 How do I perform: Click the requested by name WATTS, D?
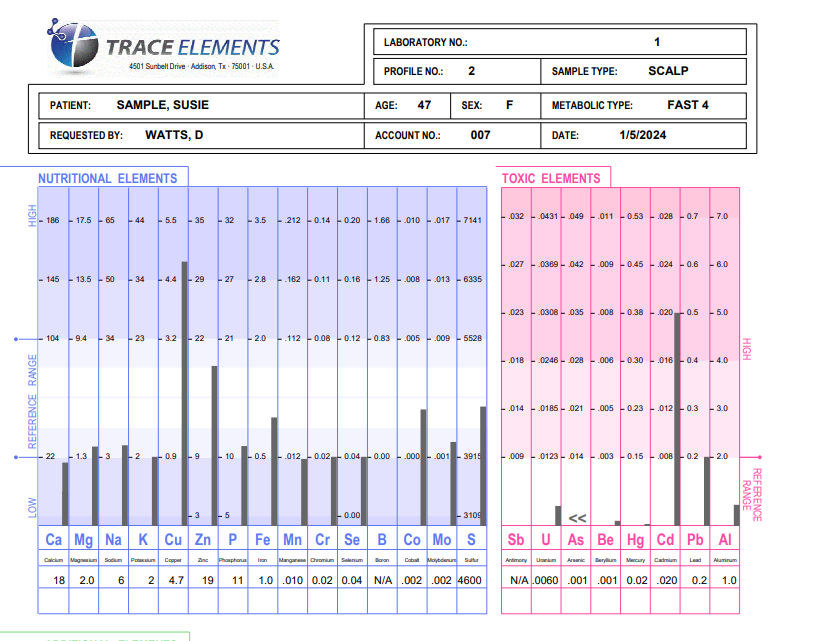point(174,135)
